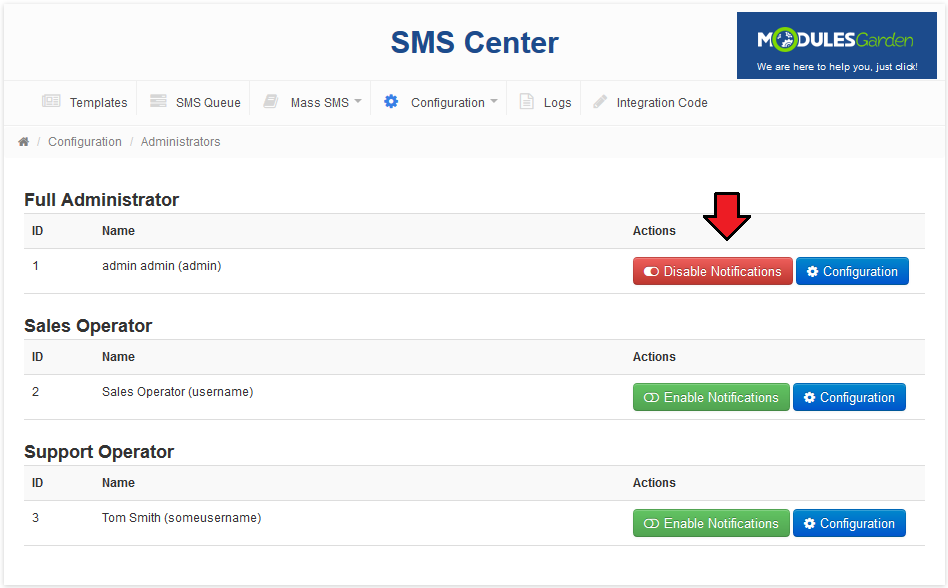Open the ModulesGarden help banner
Viewport: 948px width, 588px height.
tap(837, 45)
